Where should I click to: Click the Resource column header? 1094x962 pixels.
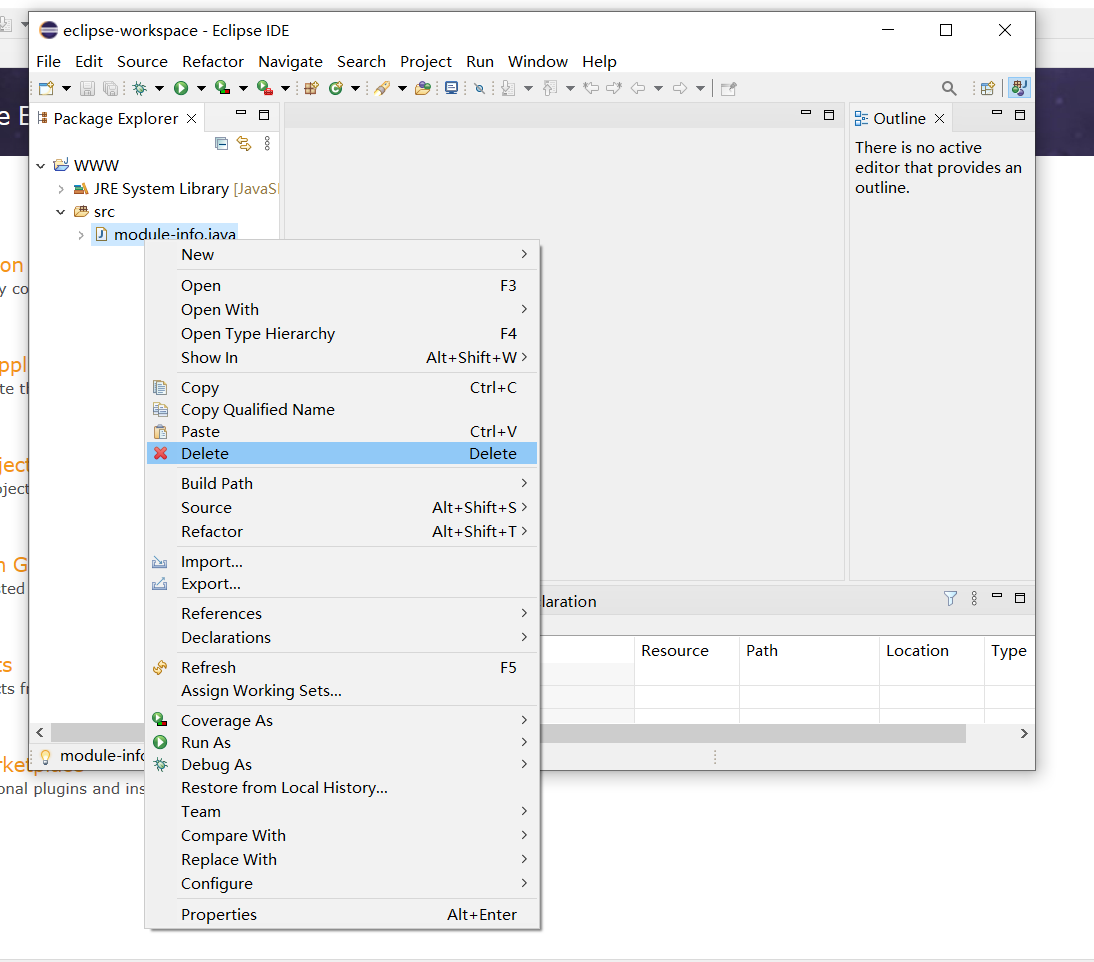tap(687, 651)
